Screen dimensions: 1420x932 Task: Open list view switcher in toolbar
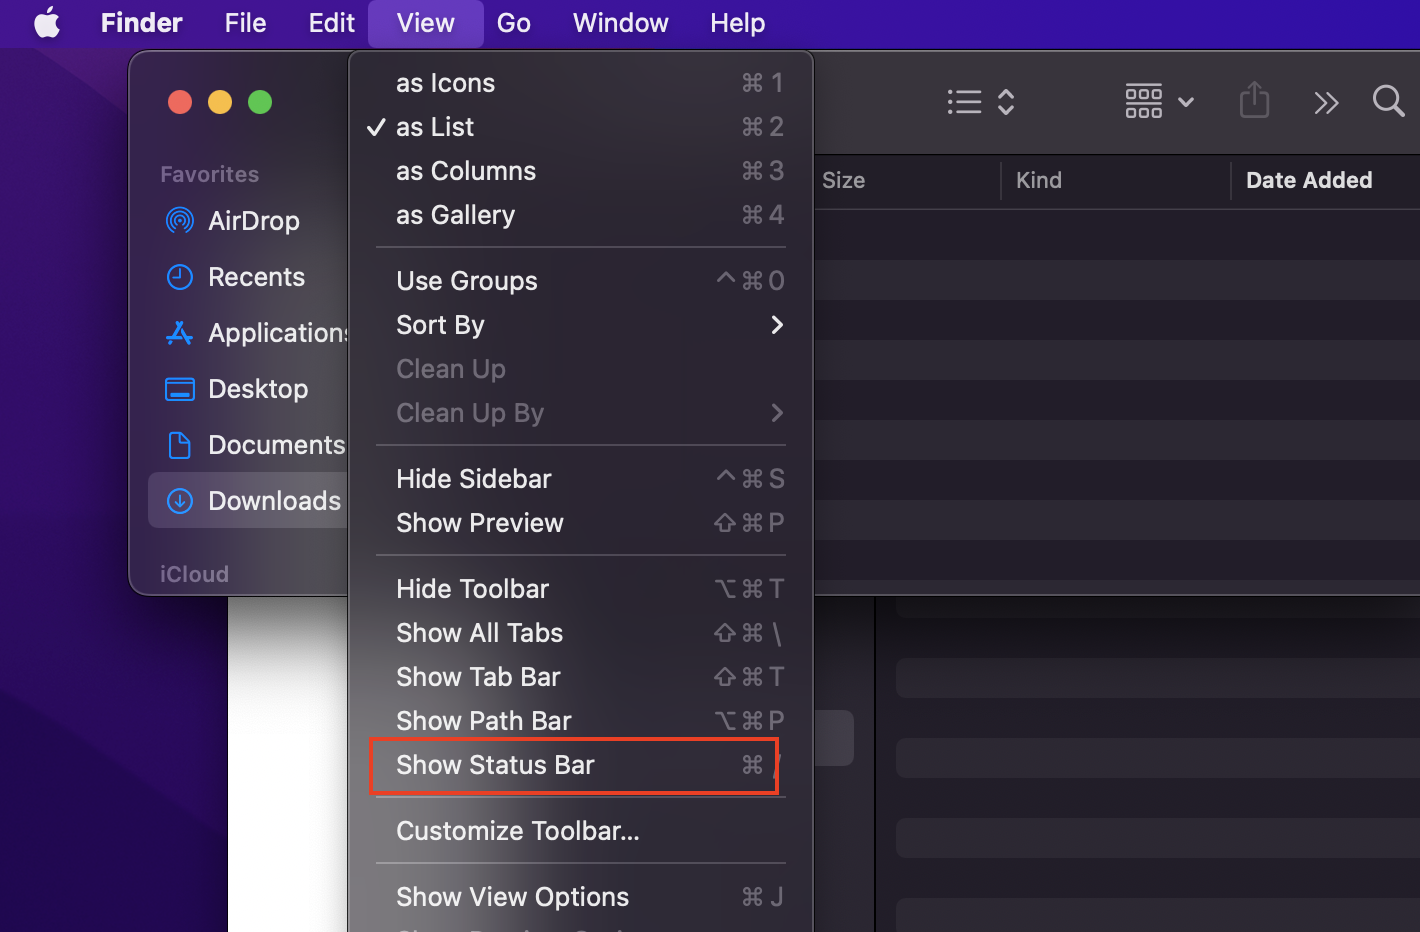(x=981, y=102)
